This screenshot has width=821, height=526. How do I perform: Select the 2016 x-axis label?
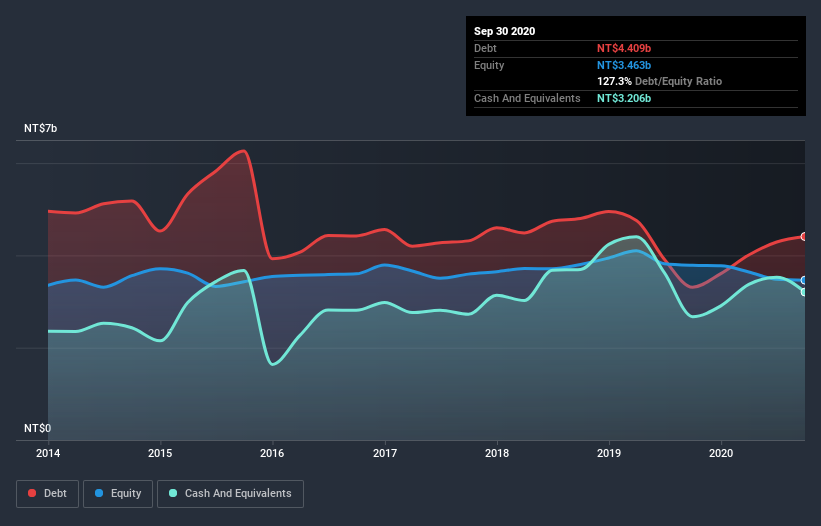[272, 453]
